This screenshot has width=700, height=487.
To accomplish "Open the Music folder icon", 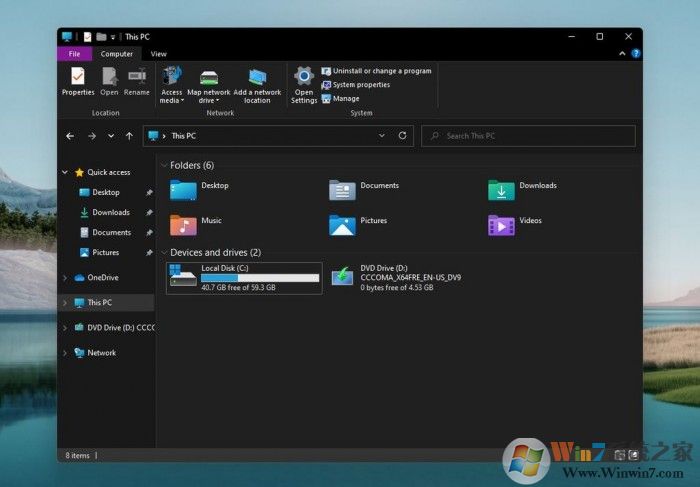I will 183,224.
